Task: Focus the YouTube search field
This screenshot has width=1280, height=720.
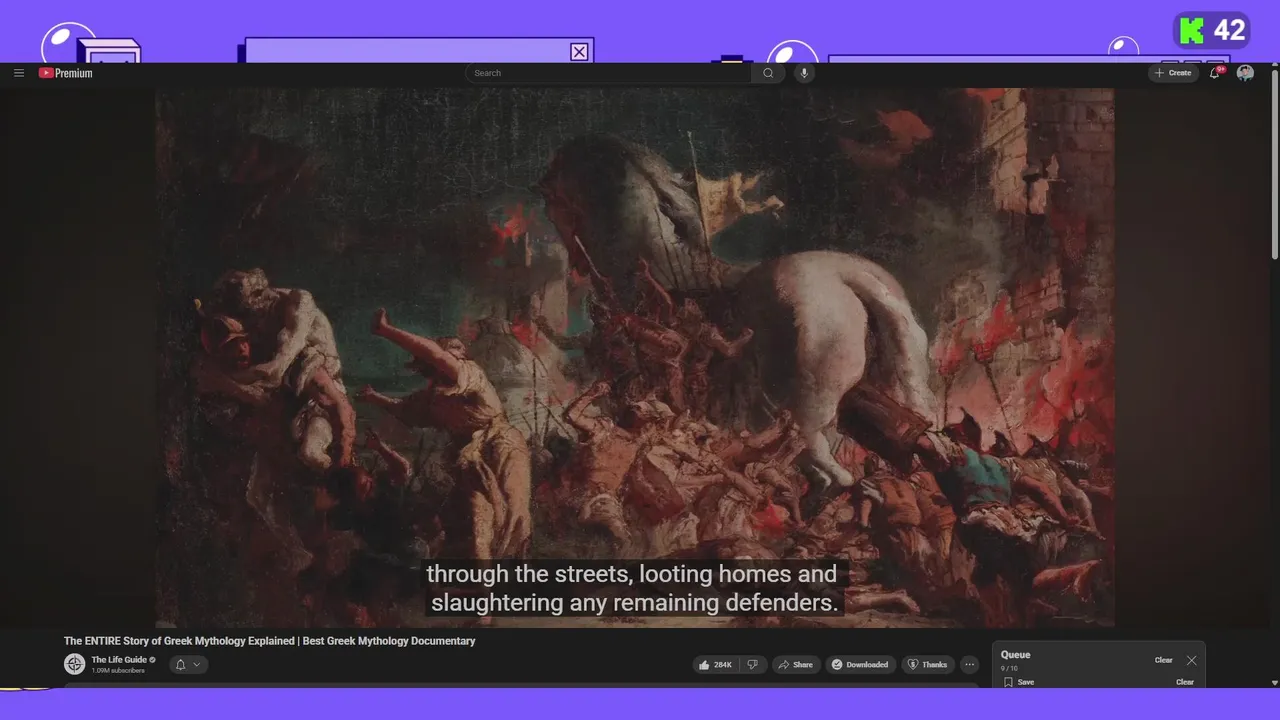Action: click(x=608, y=73)
